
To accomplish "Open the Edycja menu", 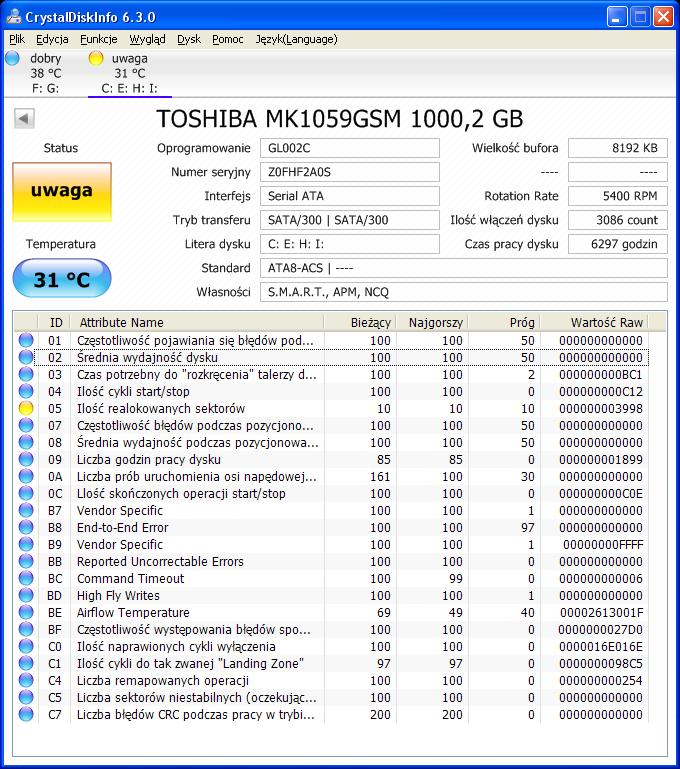I will [52, 39].
